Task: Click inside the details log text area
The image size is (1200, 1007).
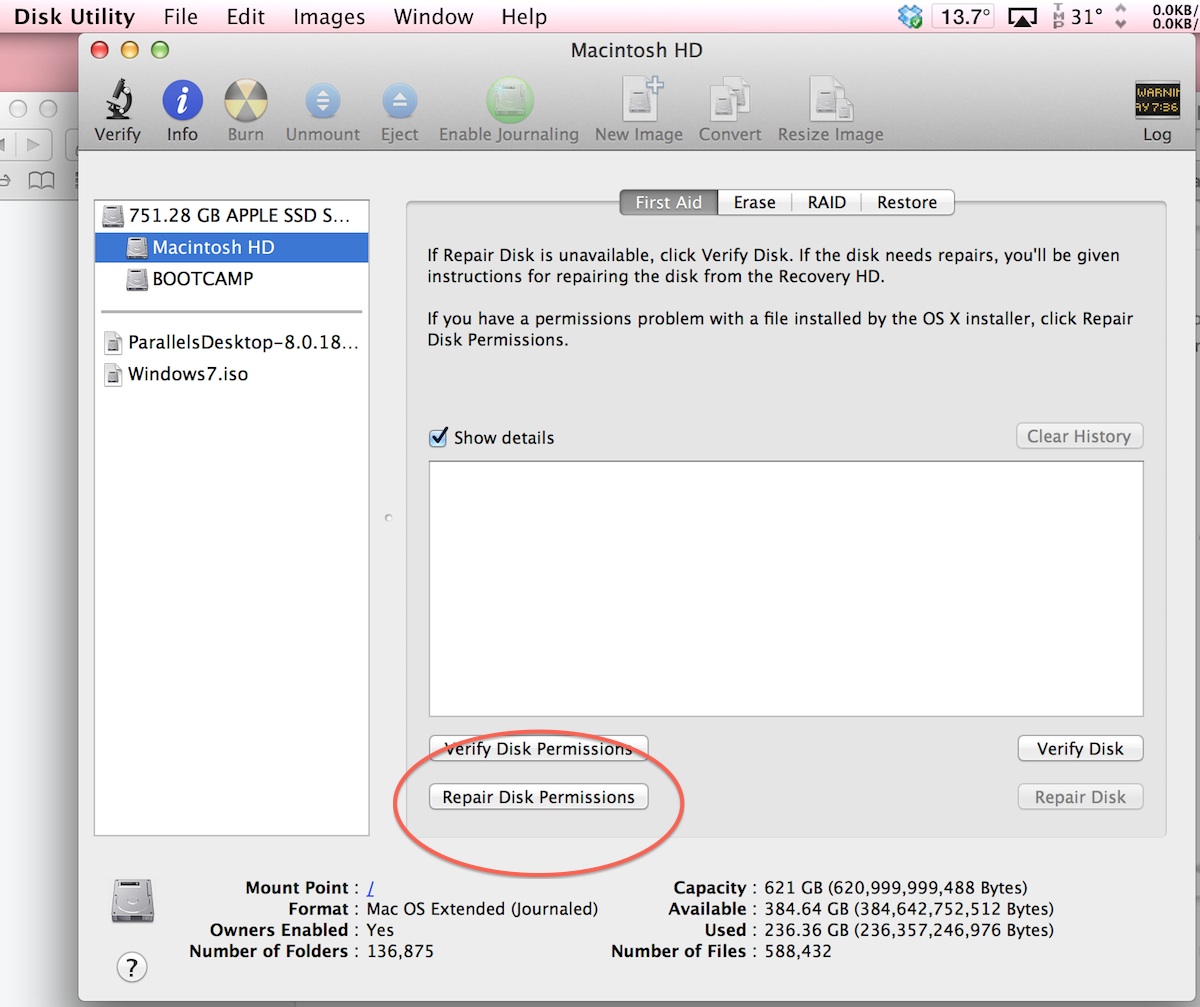Action: coord(786,588)
